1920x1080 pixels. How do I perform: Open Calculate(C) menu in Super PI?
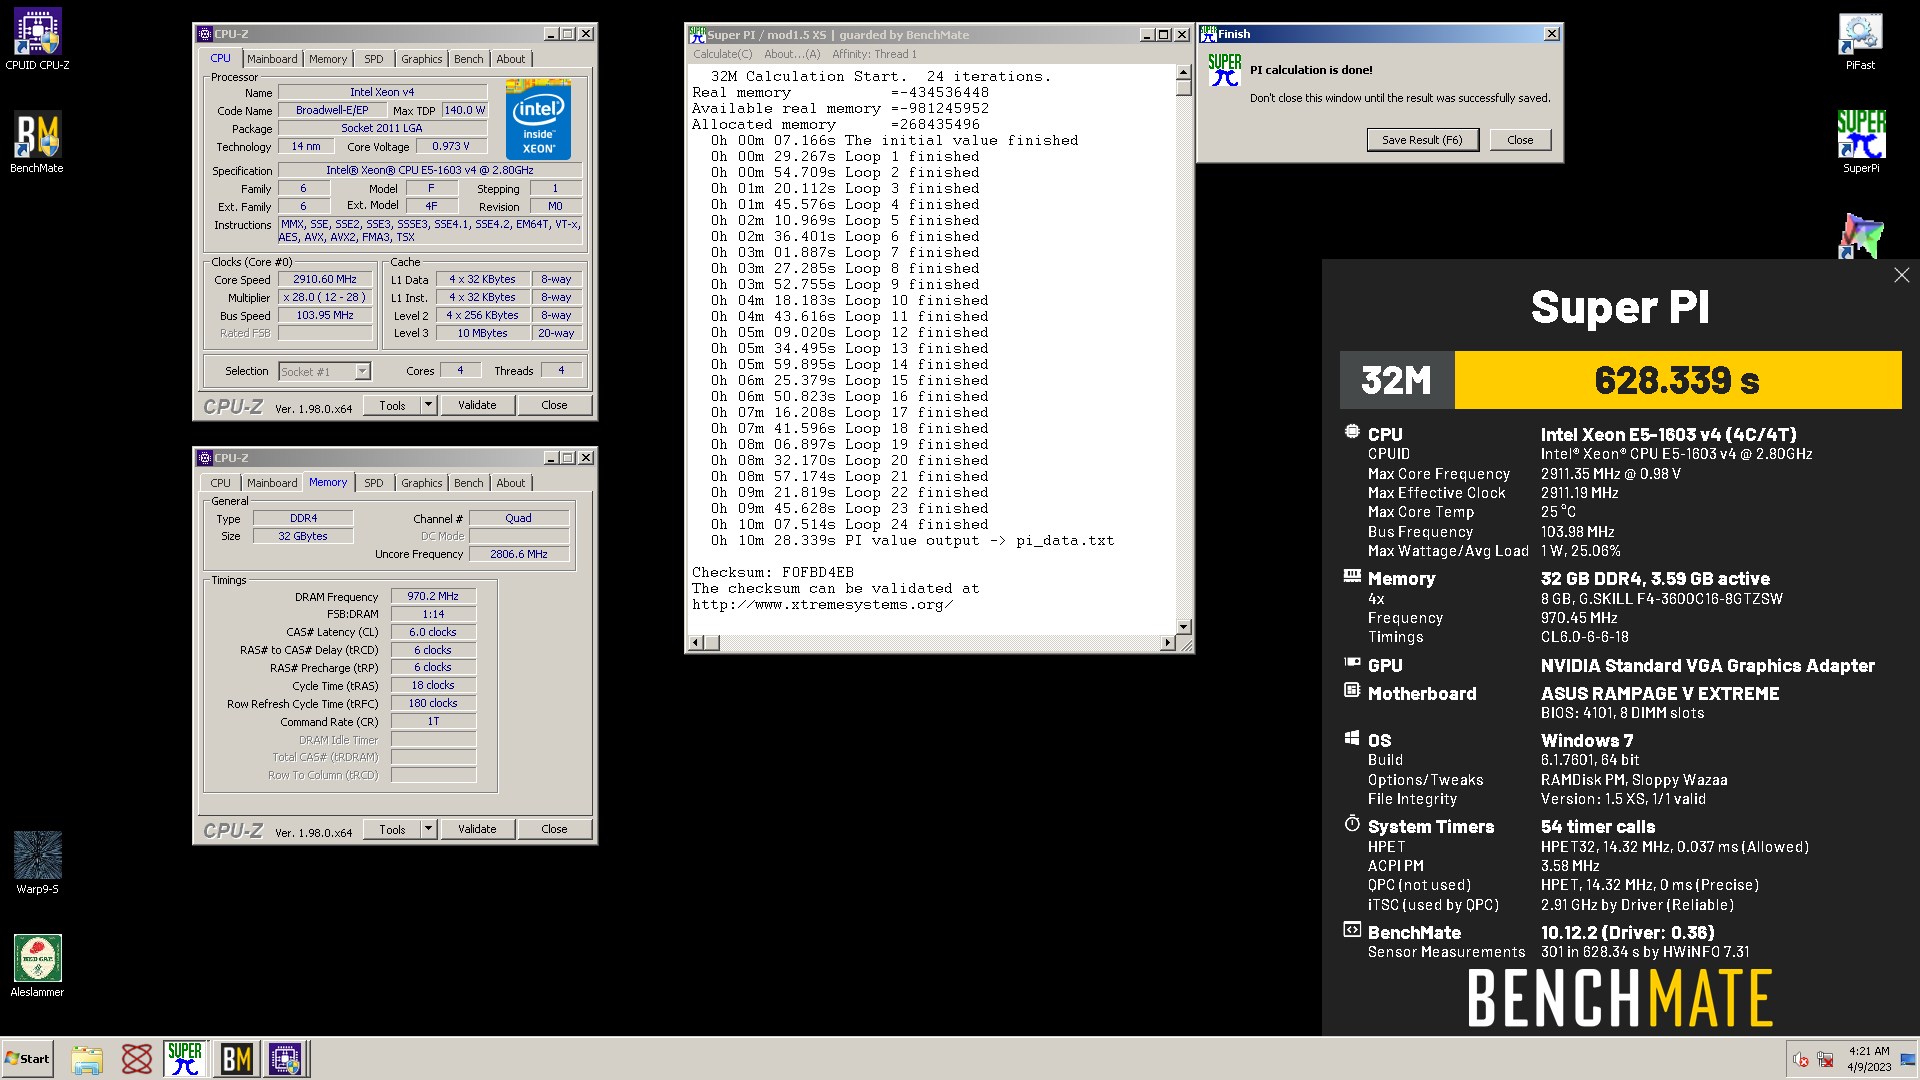(x=723, y=54)
